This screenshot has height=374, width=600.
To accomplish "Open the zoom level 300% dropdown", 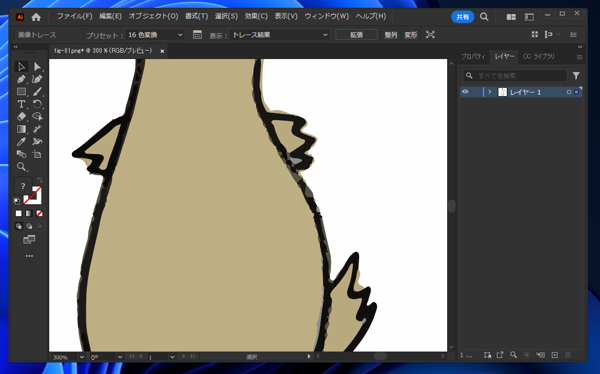I will (82, 357).
